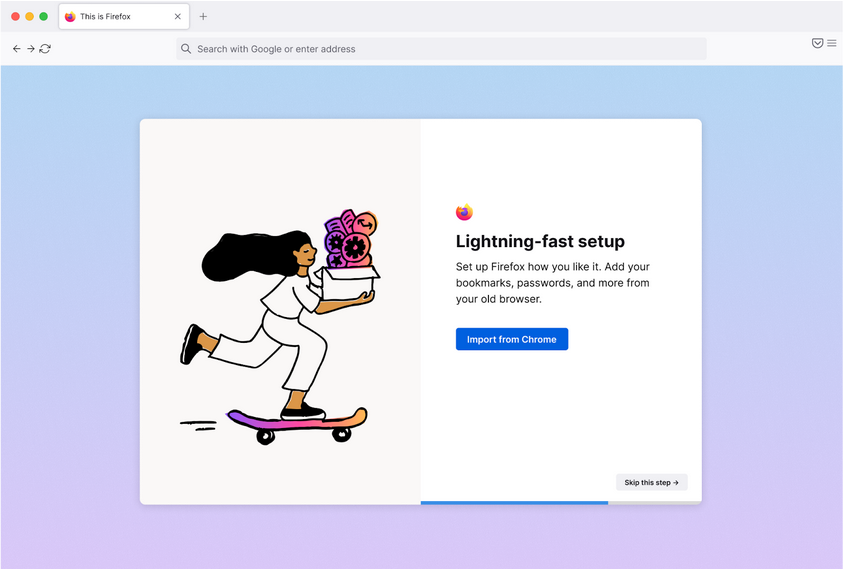Click the Lightning-fast setup heading
The width and height of the screenshot is (850, 574).
pos(540,241)
